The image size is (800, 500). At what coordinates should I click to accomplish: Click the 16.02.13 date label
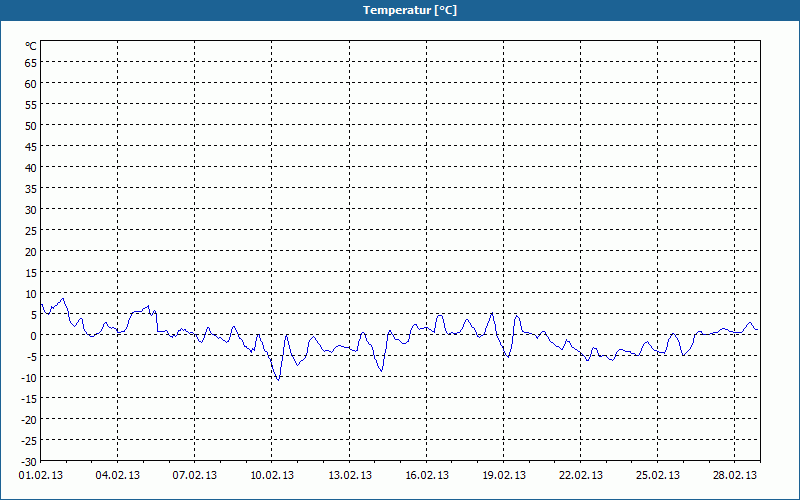point(427,476)
